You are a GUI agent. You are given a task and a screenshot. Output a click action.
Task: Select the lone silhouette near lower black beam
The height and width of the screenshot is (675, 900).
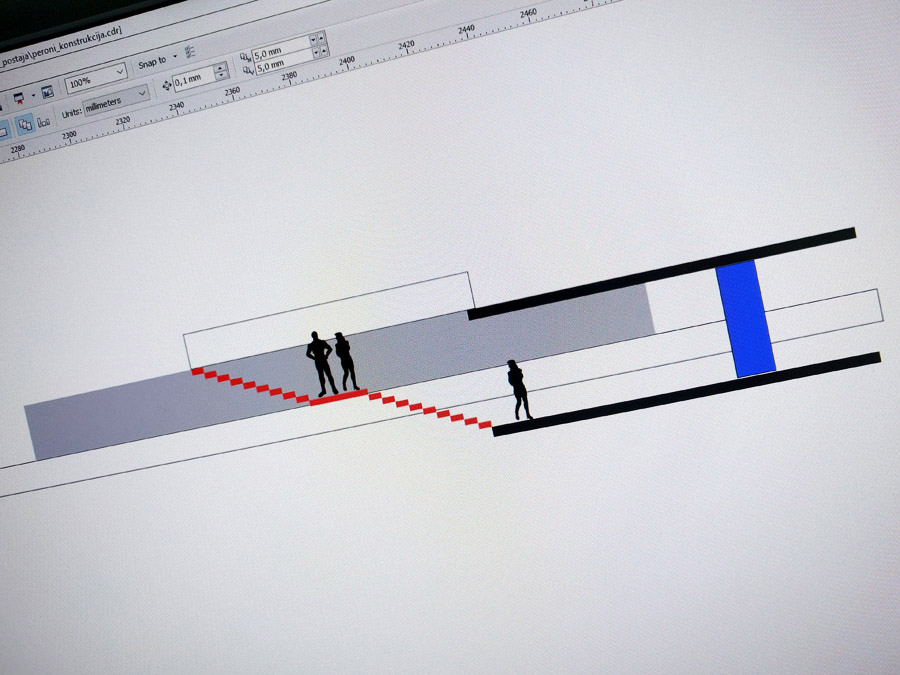pos(518,390)
